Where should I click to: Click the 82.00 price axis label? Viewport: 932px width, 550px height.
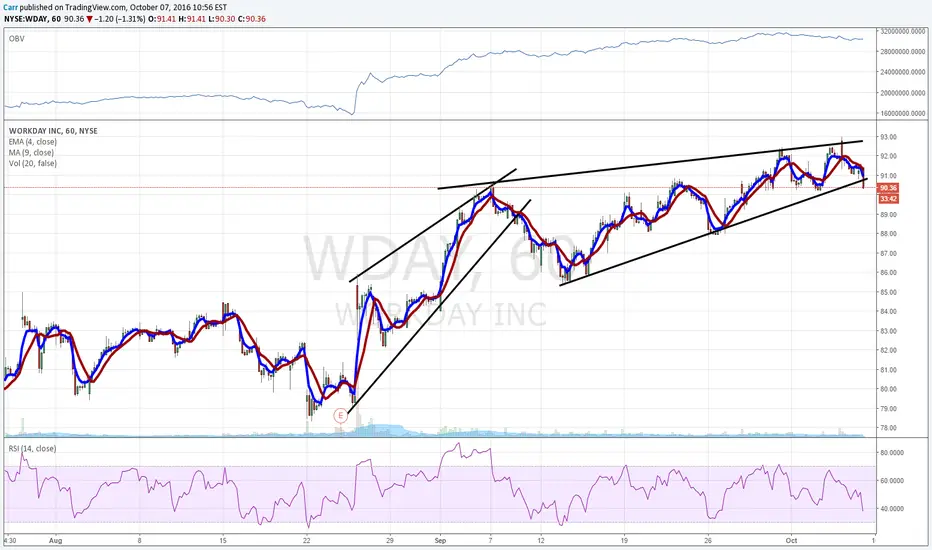pyautogui.click(x=889, y=350)
